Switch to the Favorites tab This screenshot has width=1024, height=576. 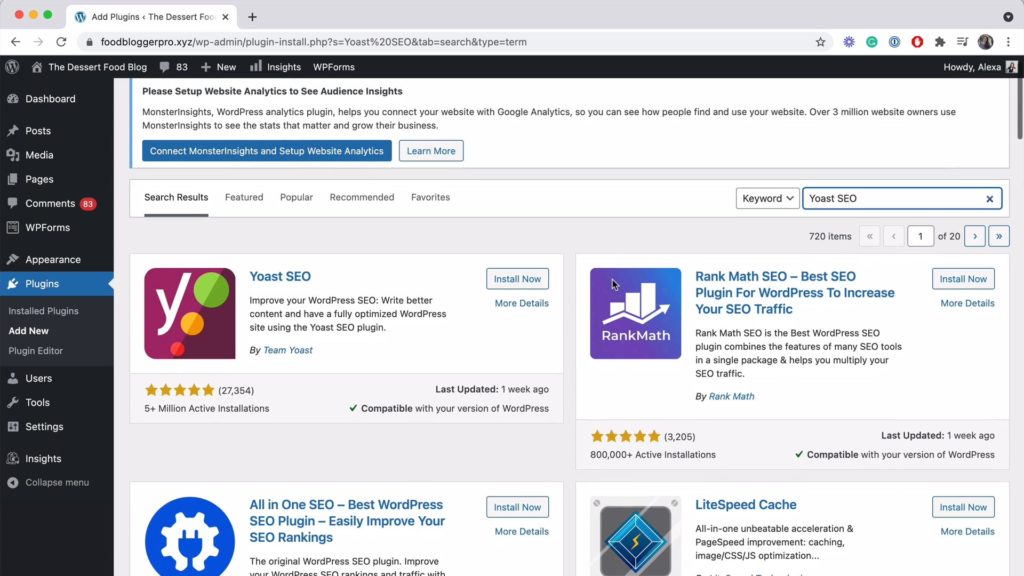coord(430,197)
